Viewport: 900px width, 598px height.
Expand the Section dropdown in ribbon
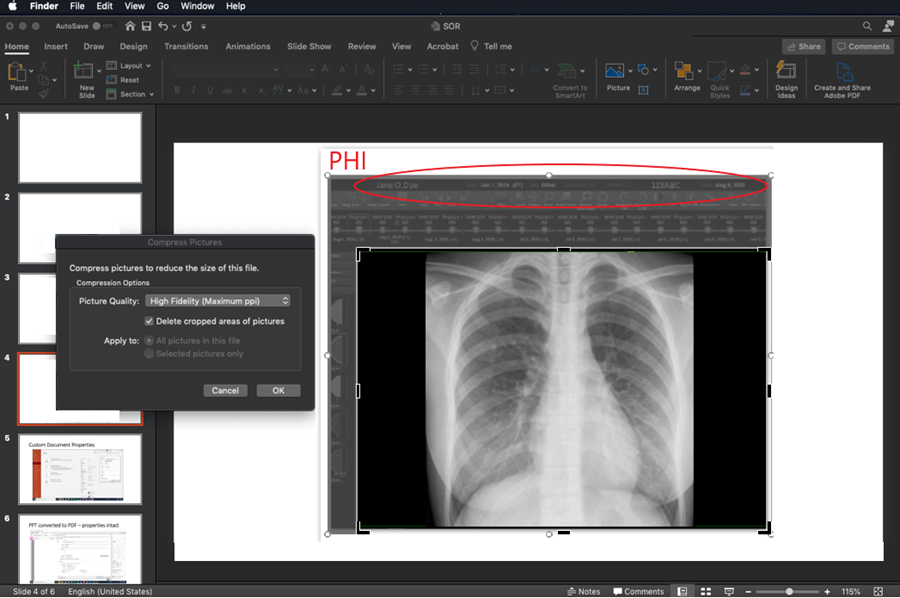(x=136, y=94)
